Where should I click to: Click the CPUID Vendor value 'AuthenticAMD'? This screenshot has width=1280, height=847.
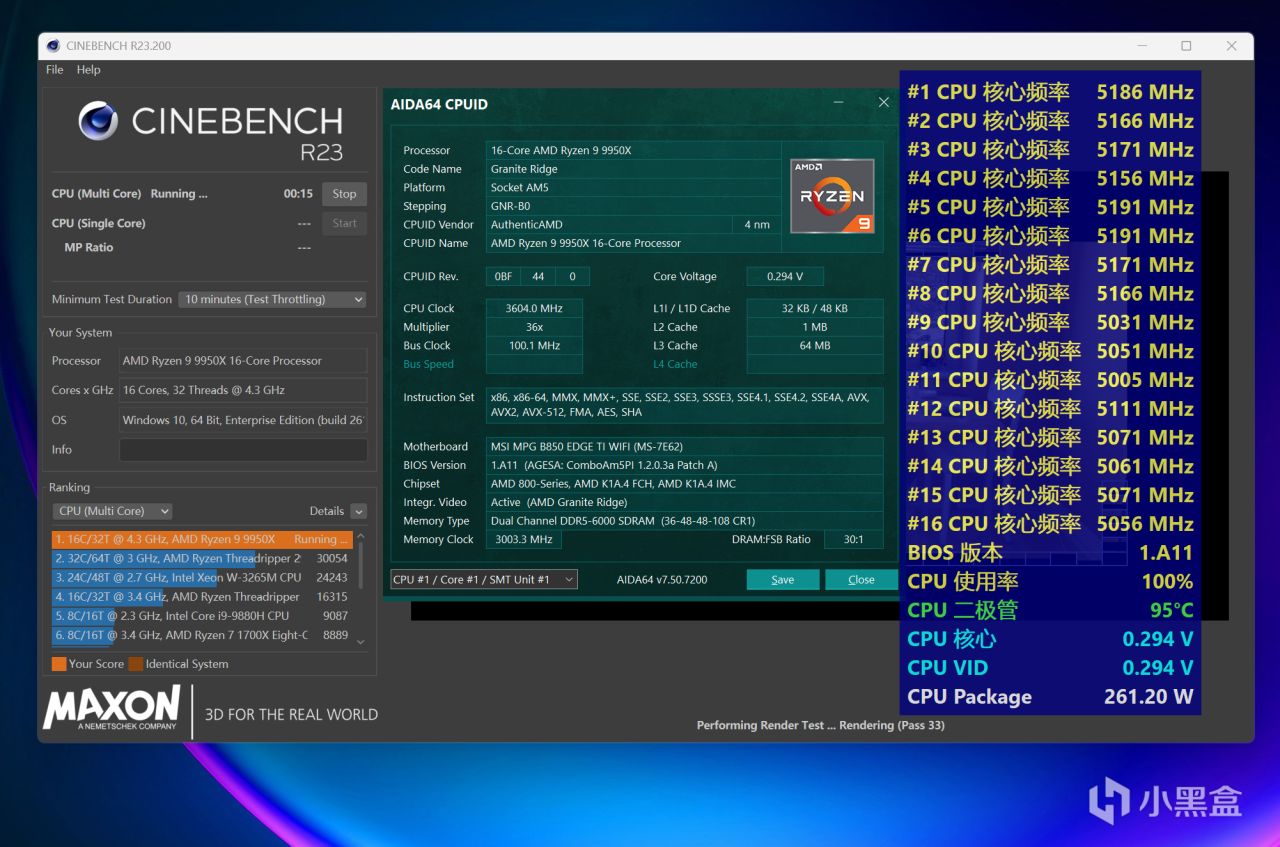coord(609,225)
